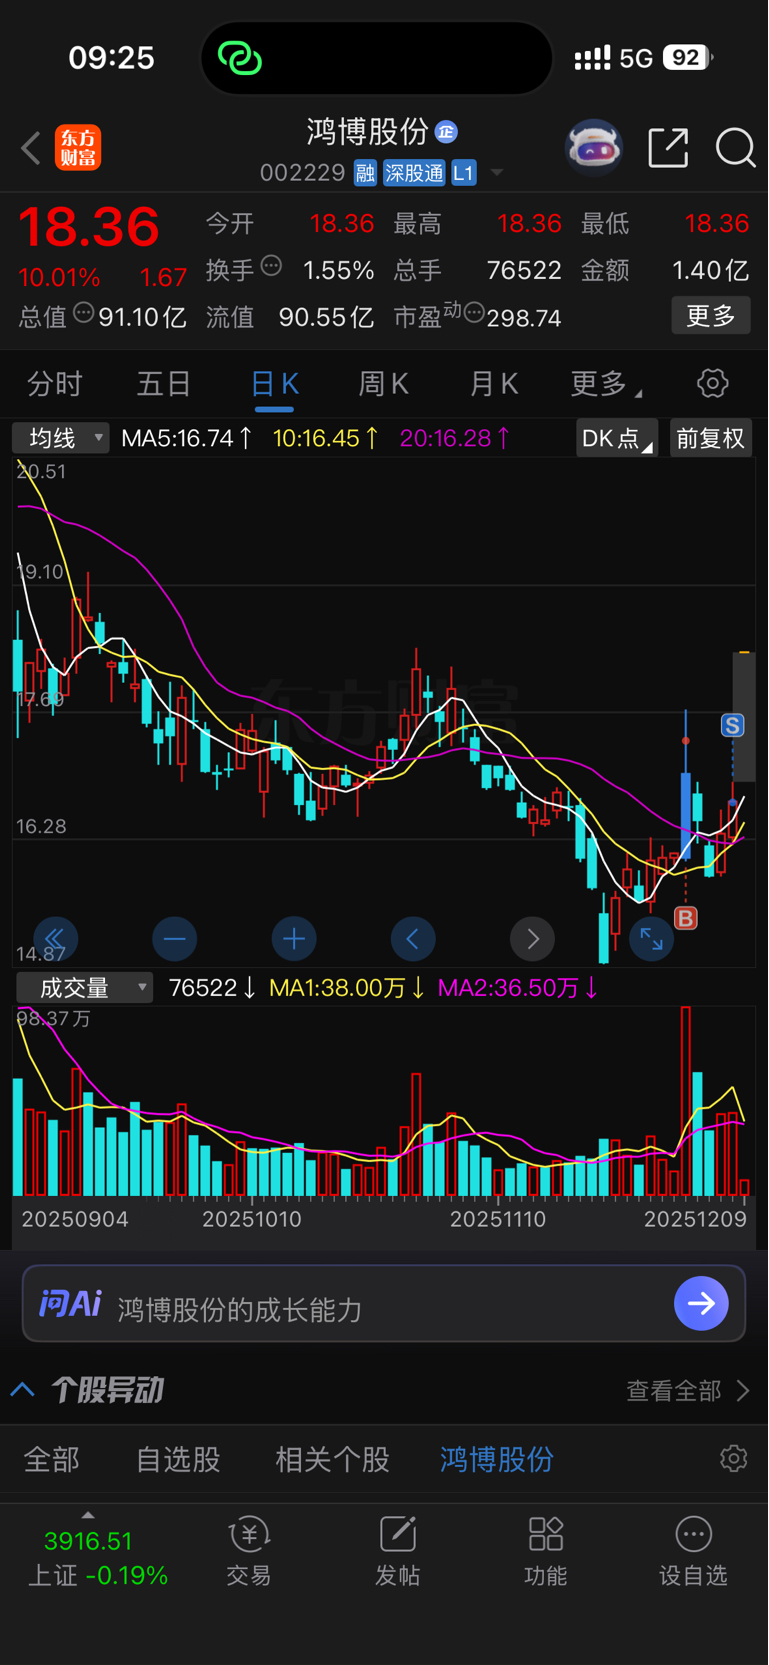Image resolution: width=769 pixels, height=1665 pixels.
Task: Share this stock page
Action: pyautogui.click(x=668, y=148)
